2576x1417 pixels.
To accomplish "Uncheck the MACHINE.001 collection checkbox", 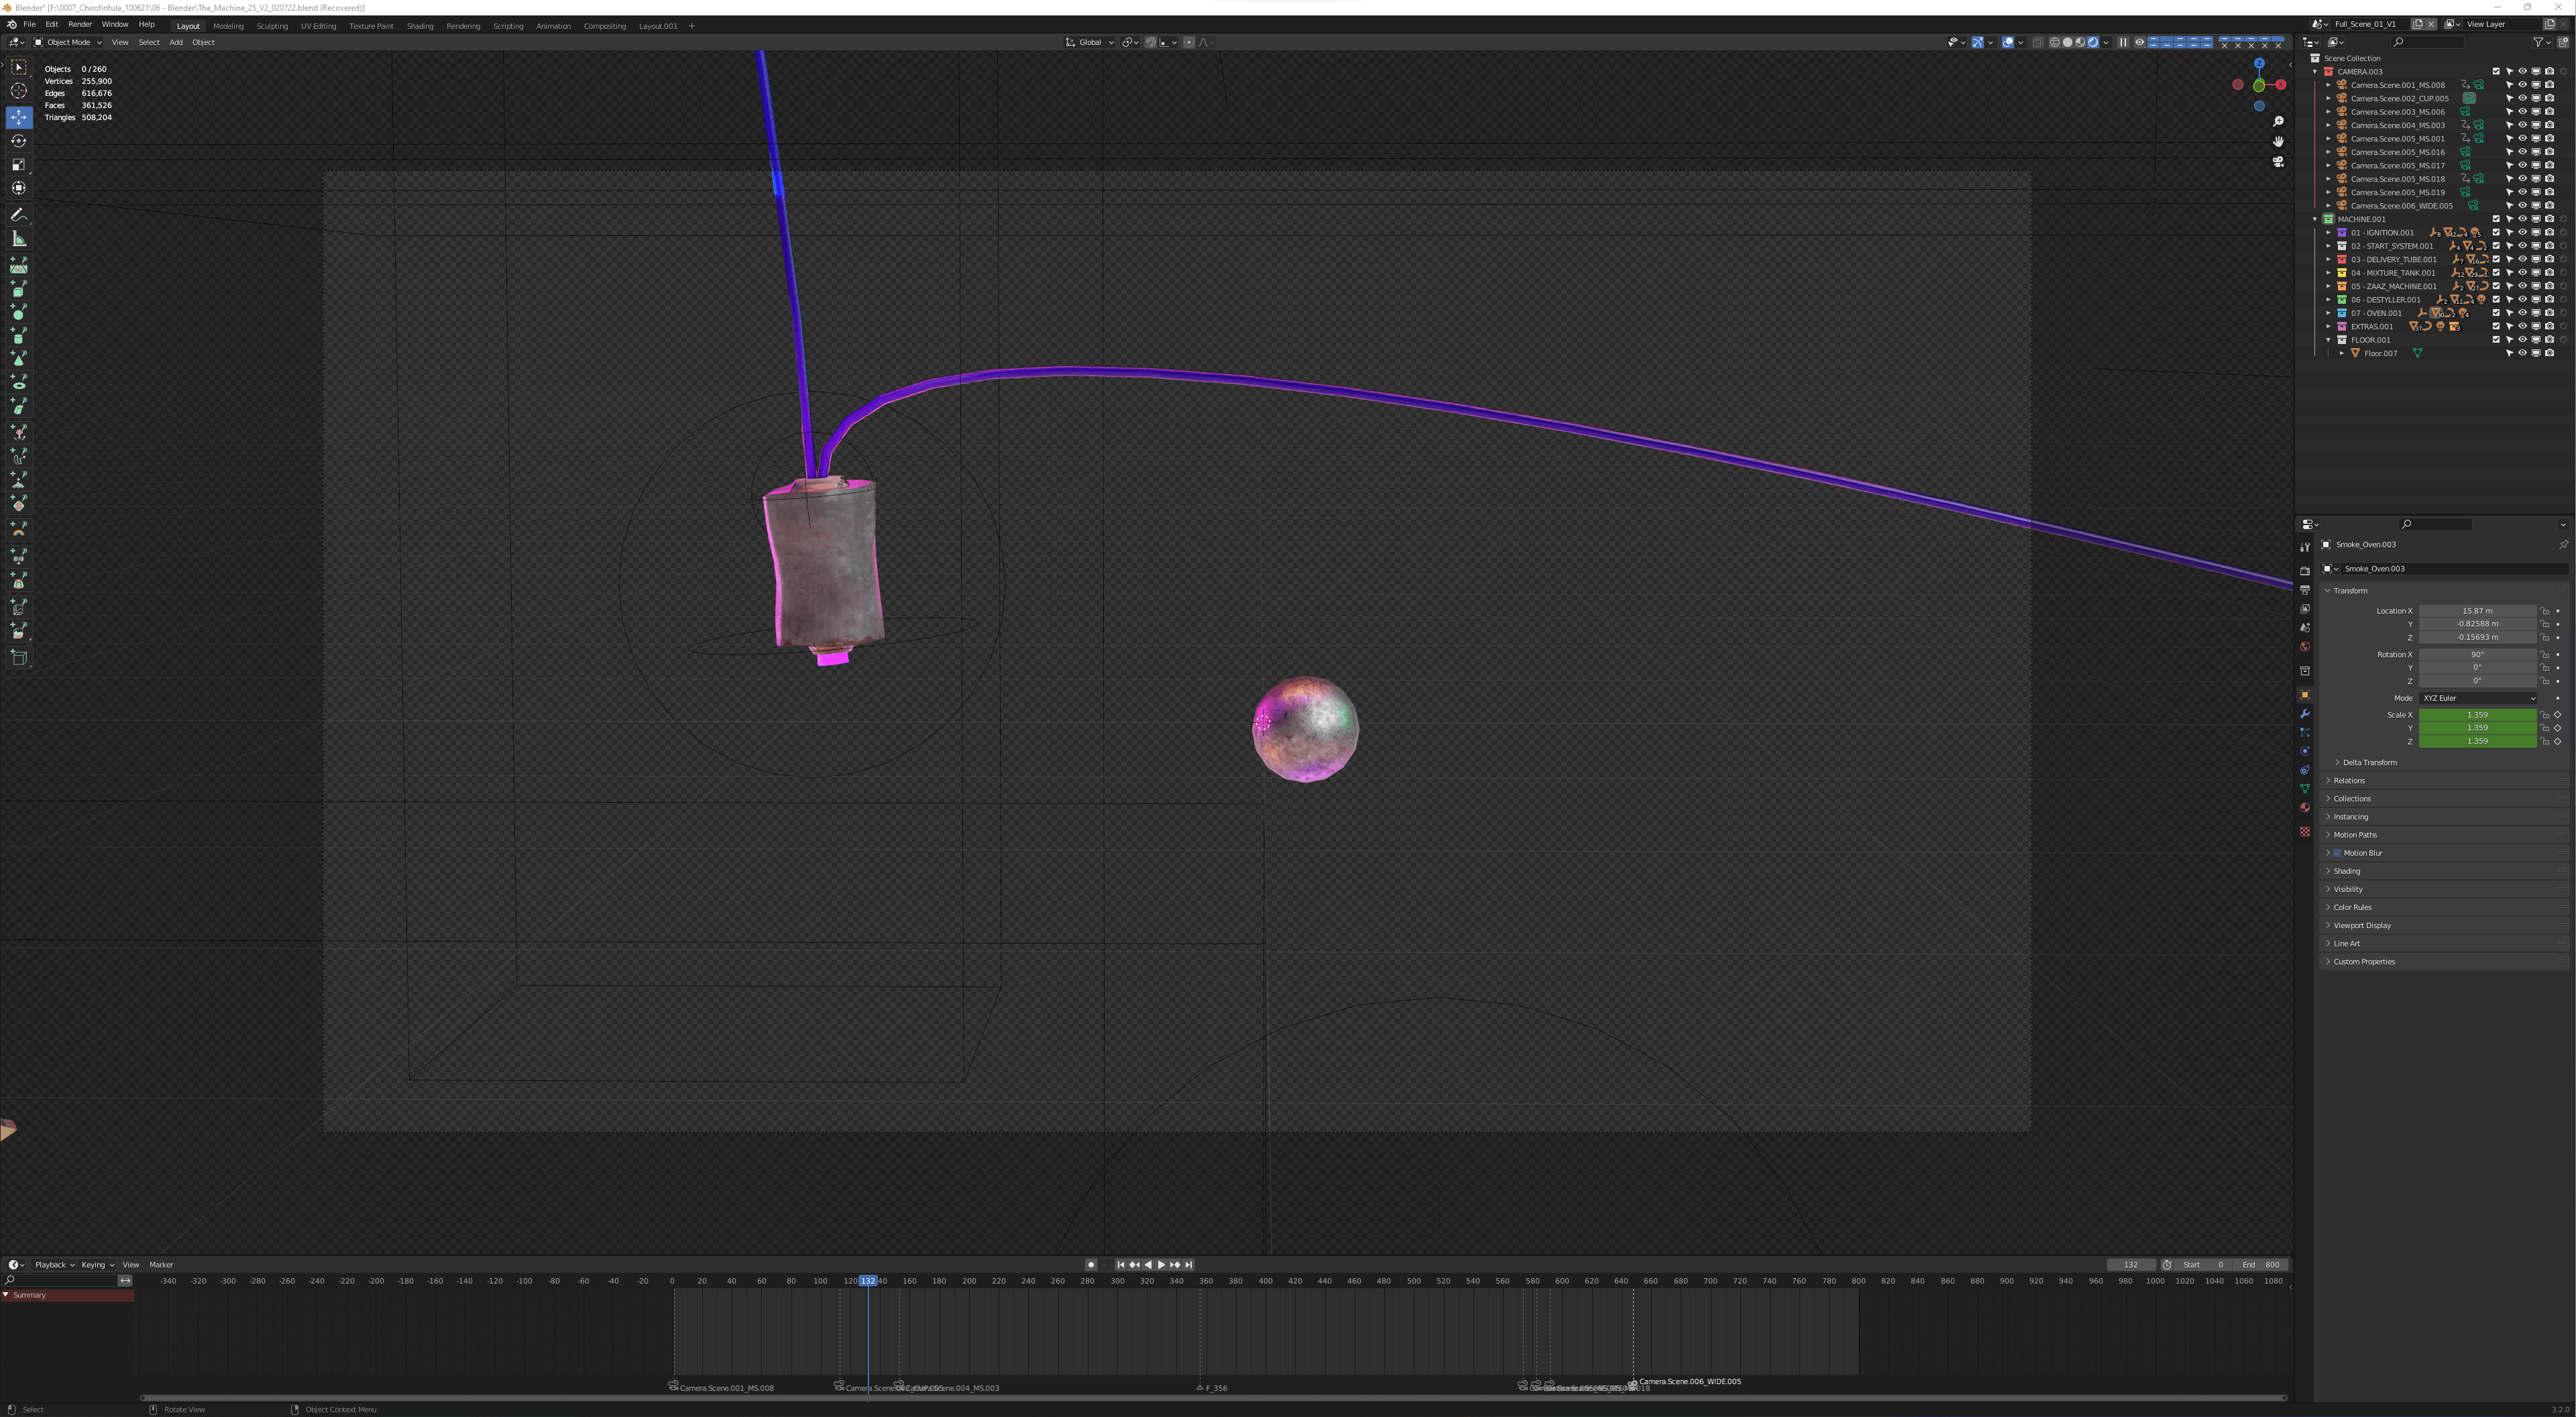I will (2496, 219).
